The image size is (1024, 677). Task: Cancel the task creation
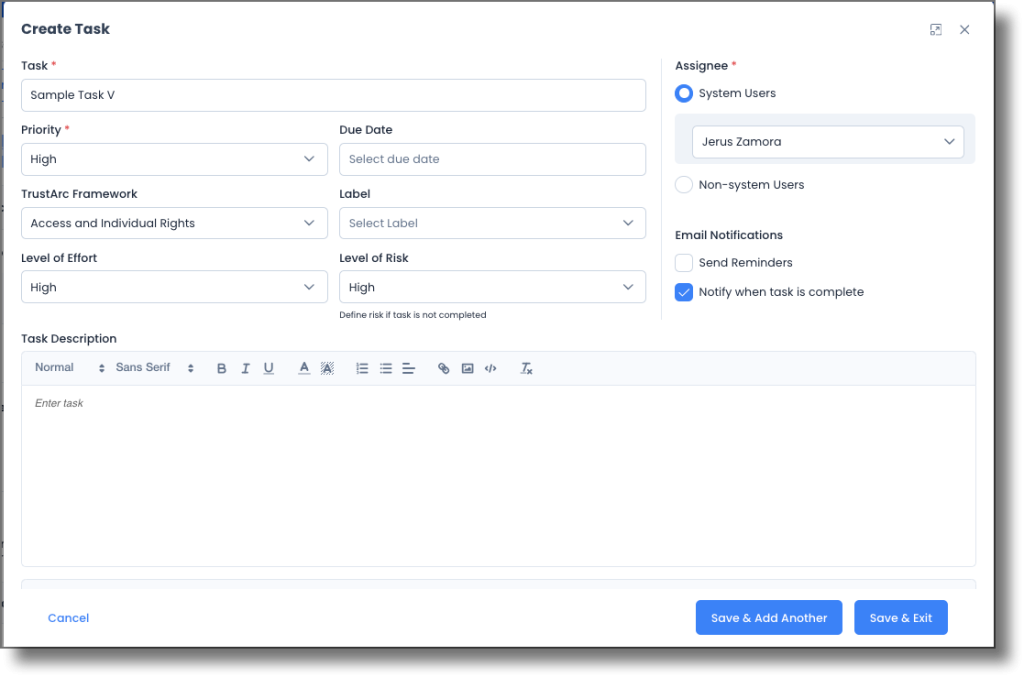(x=68, y=617)
